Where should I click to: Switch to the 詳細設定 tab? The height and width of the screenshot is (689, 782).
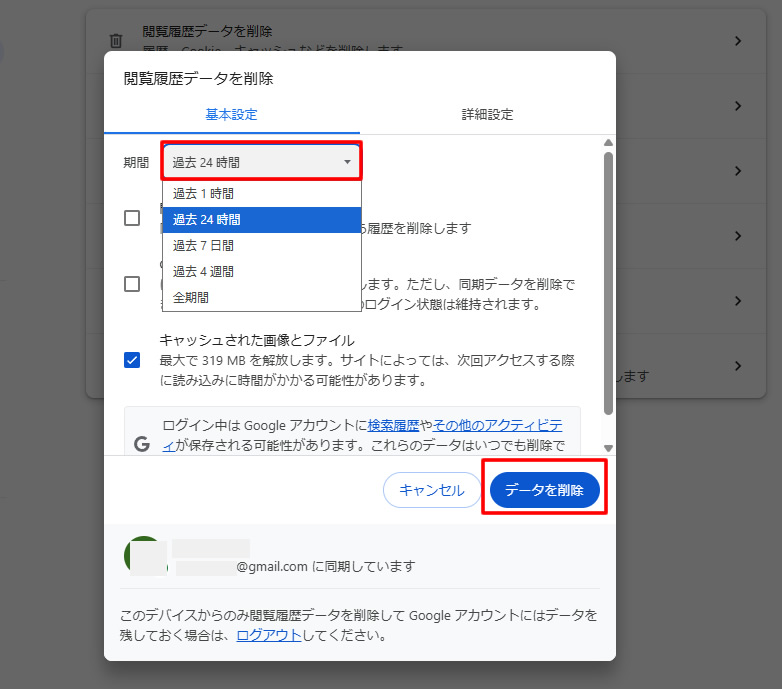pyautogui.click(x=487, y=114)
